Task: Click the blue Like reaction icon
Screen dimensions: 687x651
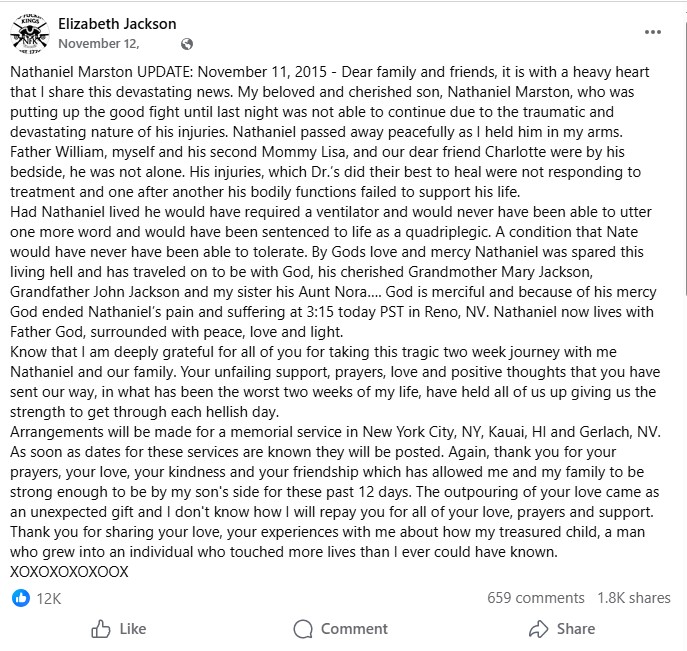Action: pos(20,598)
